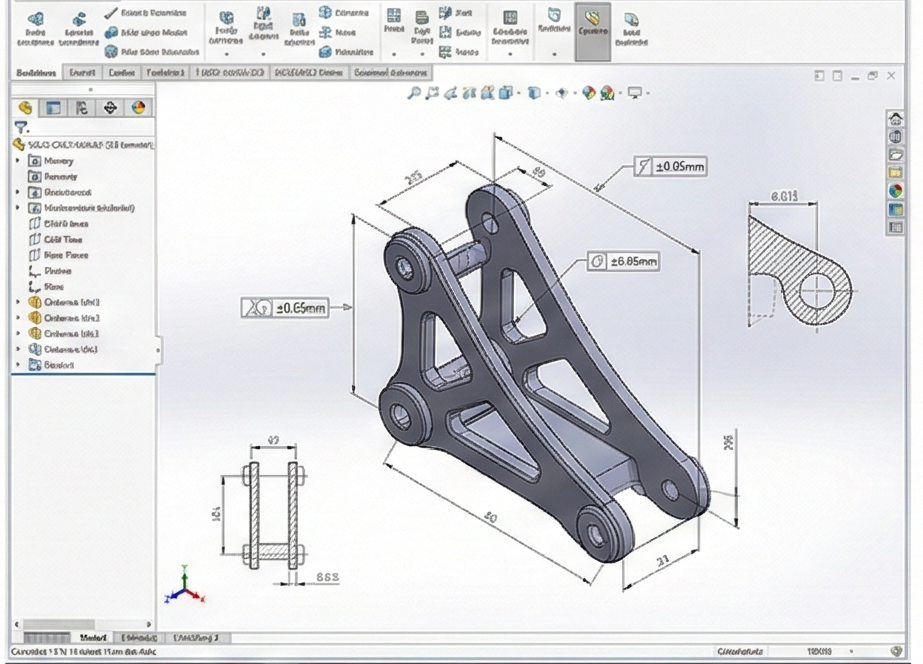Viewport: 923px width, 664px height.
Task: Click the 50 dimension along the bracket base
Action: point(490,517)
